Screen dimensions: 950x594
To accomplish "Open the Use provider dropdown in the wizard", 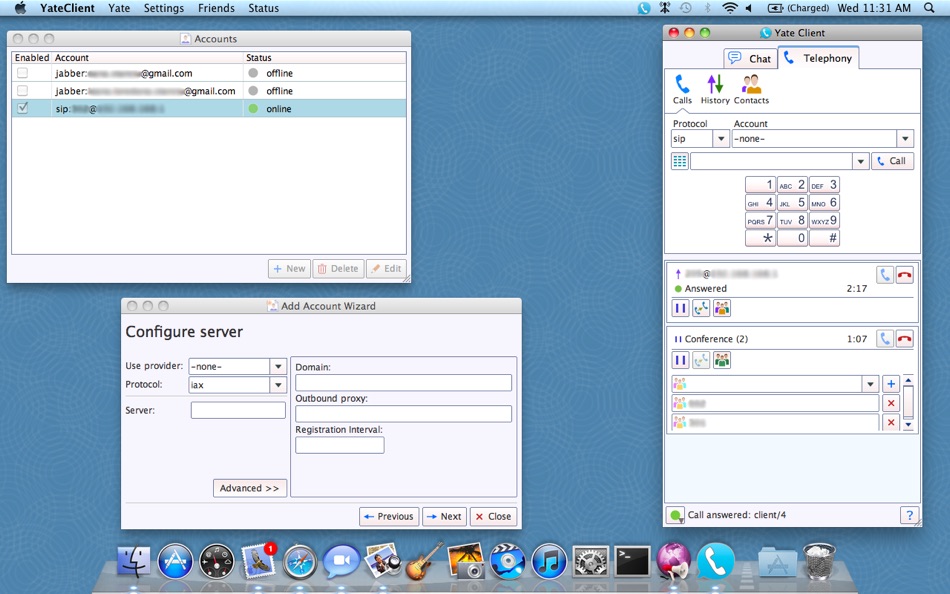I will (277, 367).
